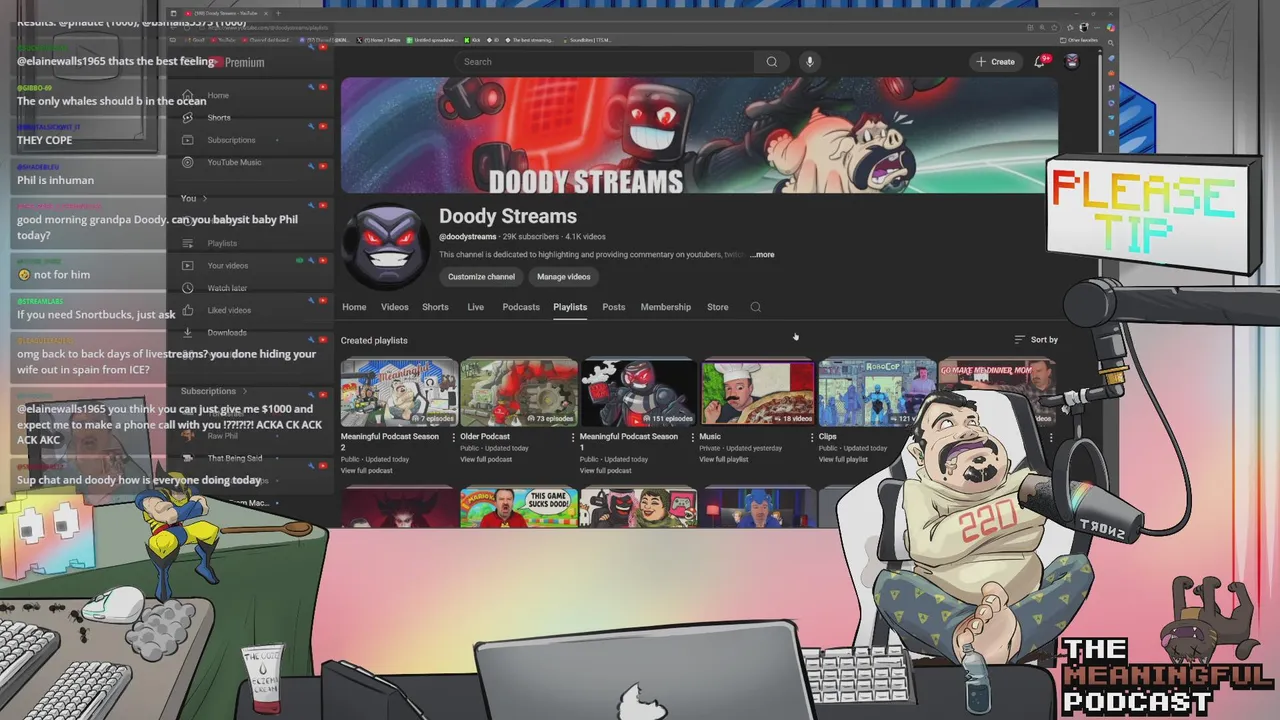Open the Older Podcast thumbnail with 73 episodes
The image size is (1280, 720).
tap(518, 394)
